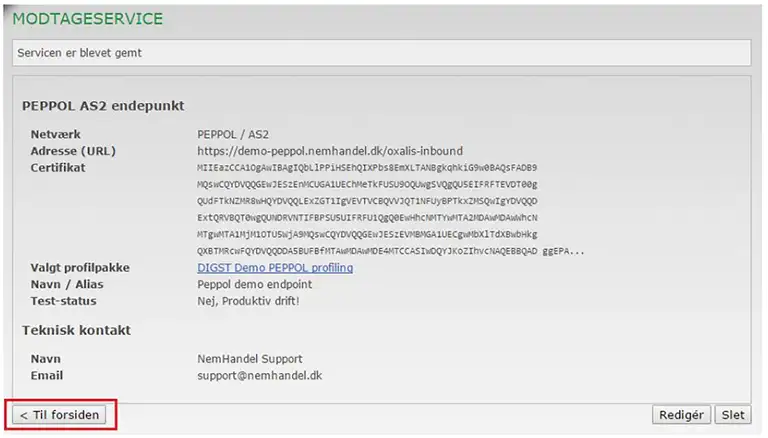Click the Slet button

(733, 415)
